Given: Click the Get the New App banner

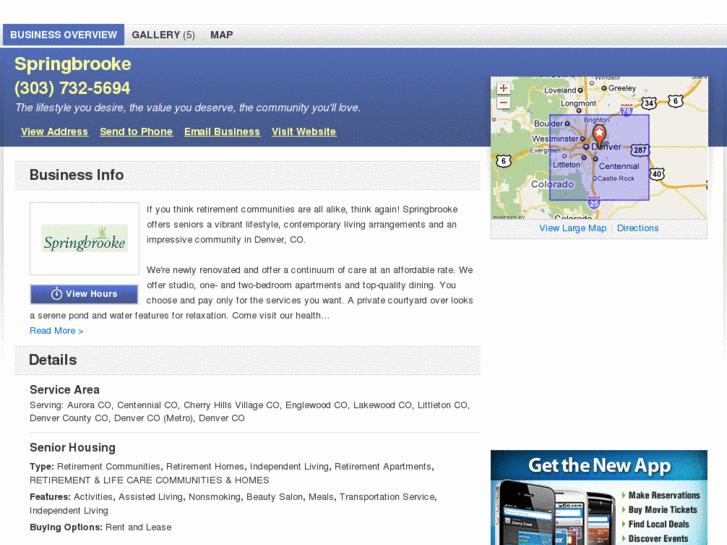Looking at the screenshot, I should coord(599,497).
